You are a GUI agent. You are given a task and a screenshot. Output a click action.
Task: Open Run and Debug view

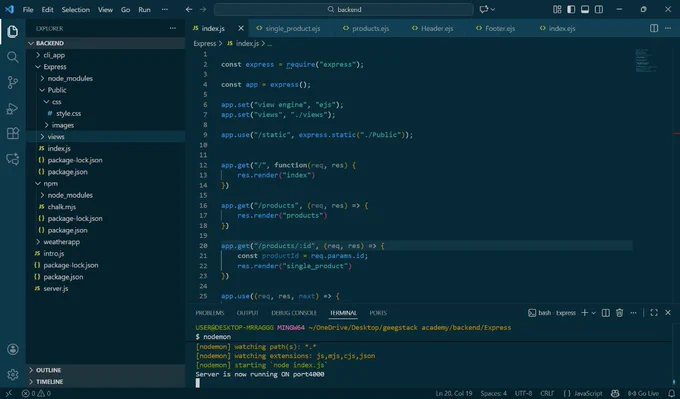click(13, 108)
